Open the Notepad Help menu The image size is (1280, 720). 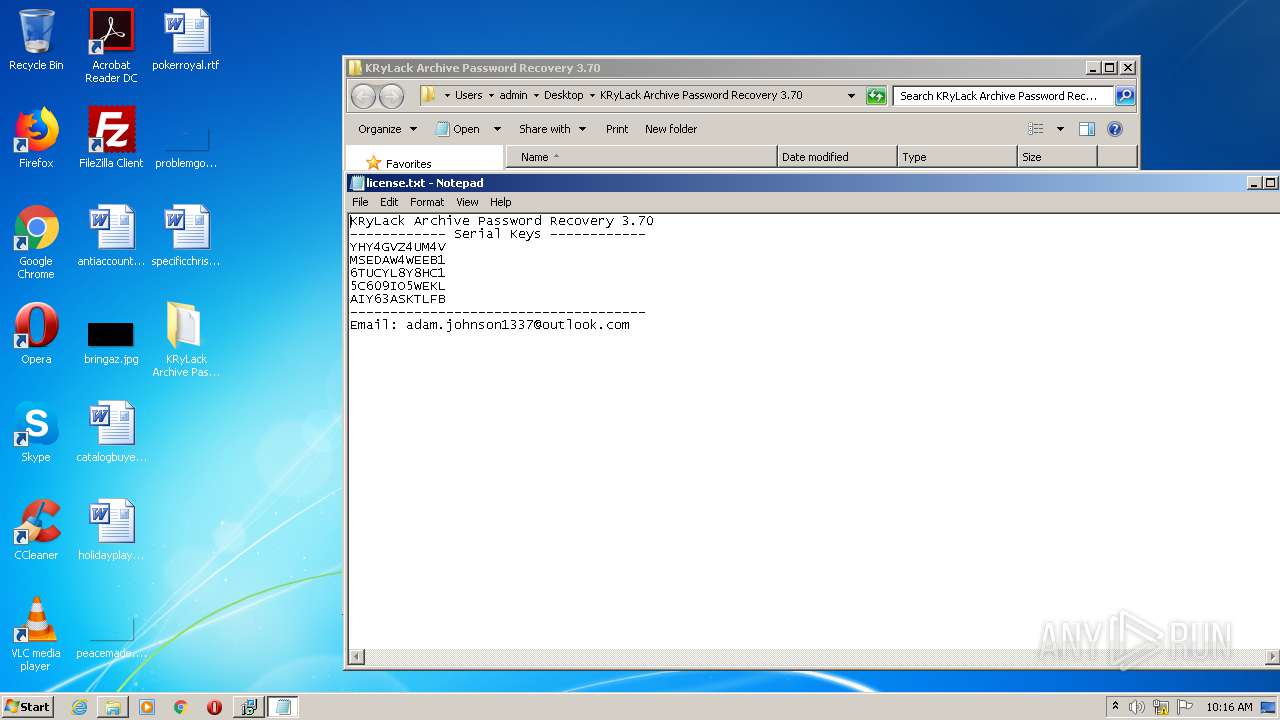pyautogui.click(x=501, y=202)
